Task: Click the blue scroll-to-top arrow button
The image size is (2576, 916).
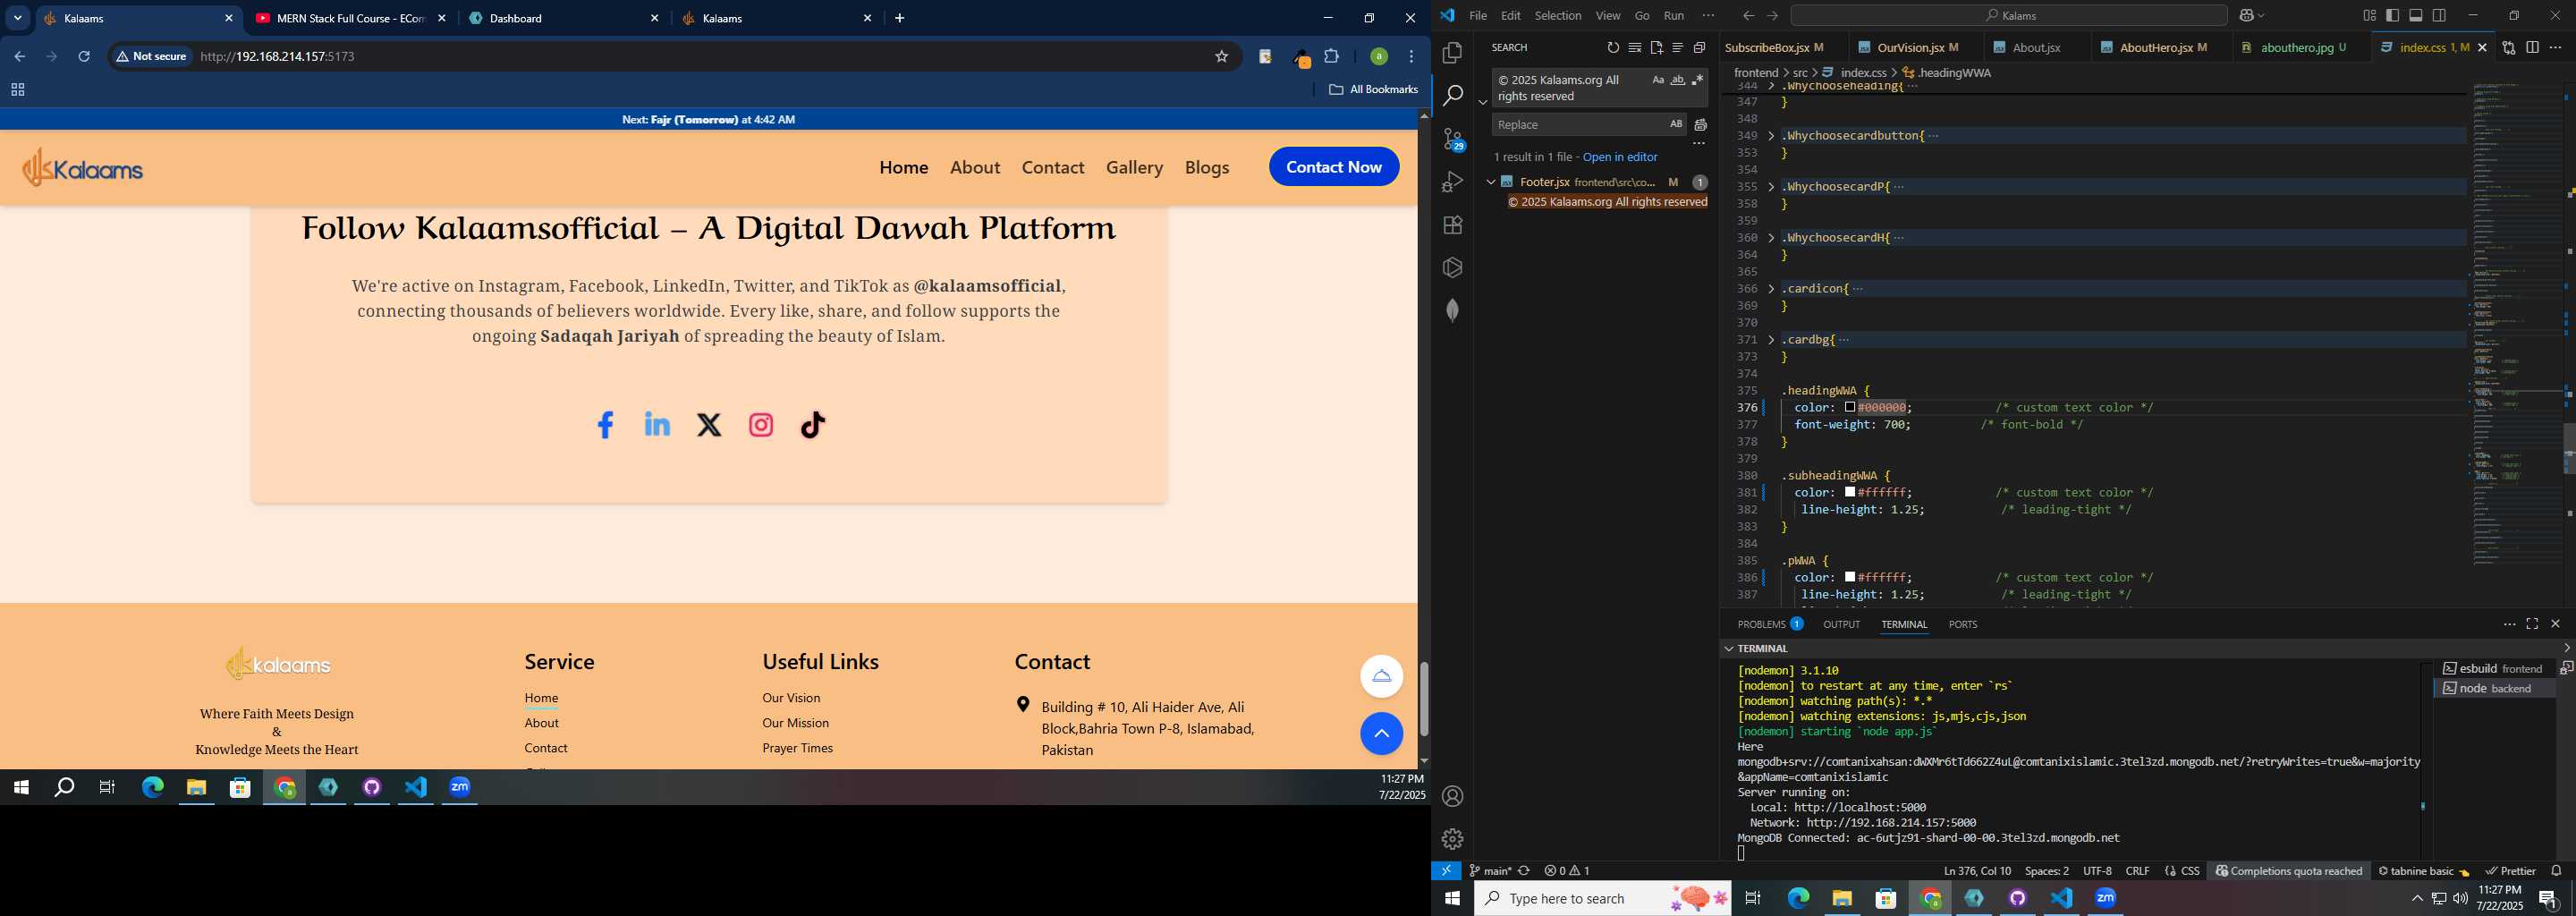Action: [1381, 734]
